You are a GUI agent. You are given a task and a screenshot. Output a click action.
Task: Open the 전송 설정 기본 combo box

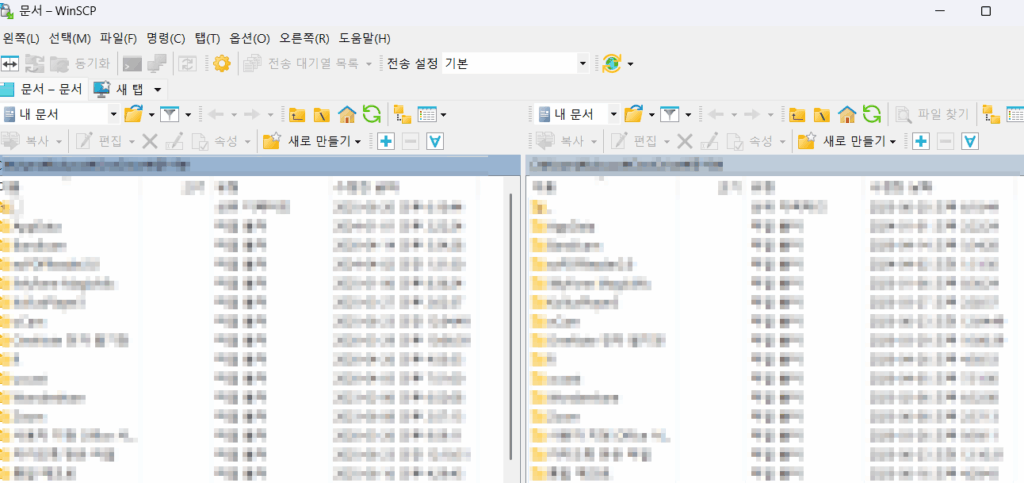pyautogui.click(x=515, y=63)
